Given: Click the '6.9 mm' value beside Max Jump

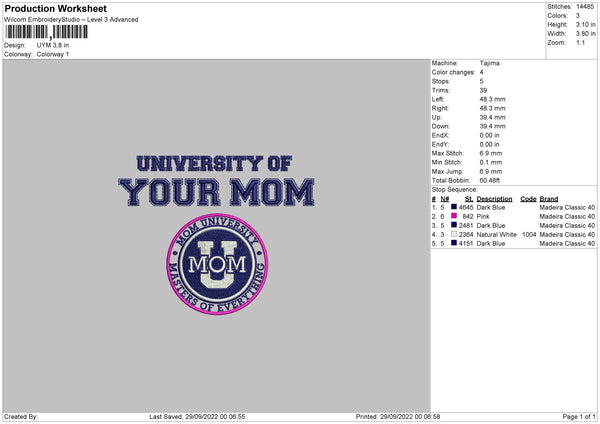Looking at the screenshot, I should click(491, 171).
